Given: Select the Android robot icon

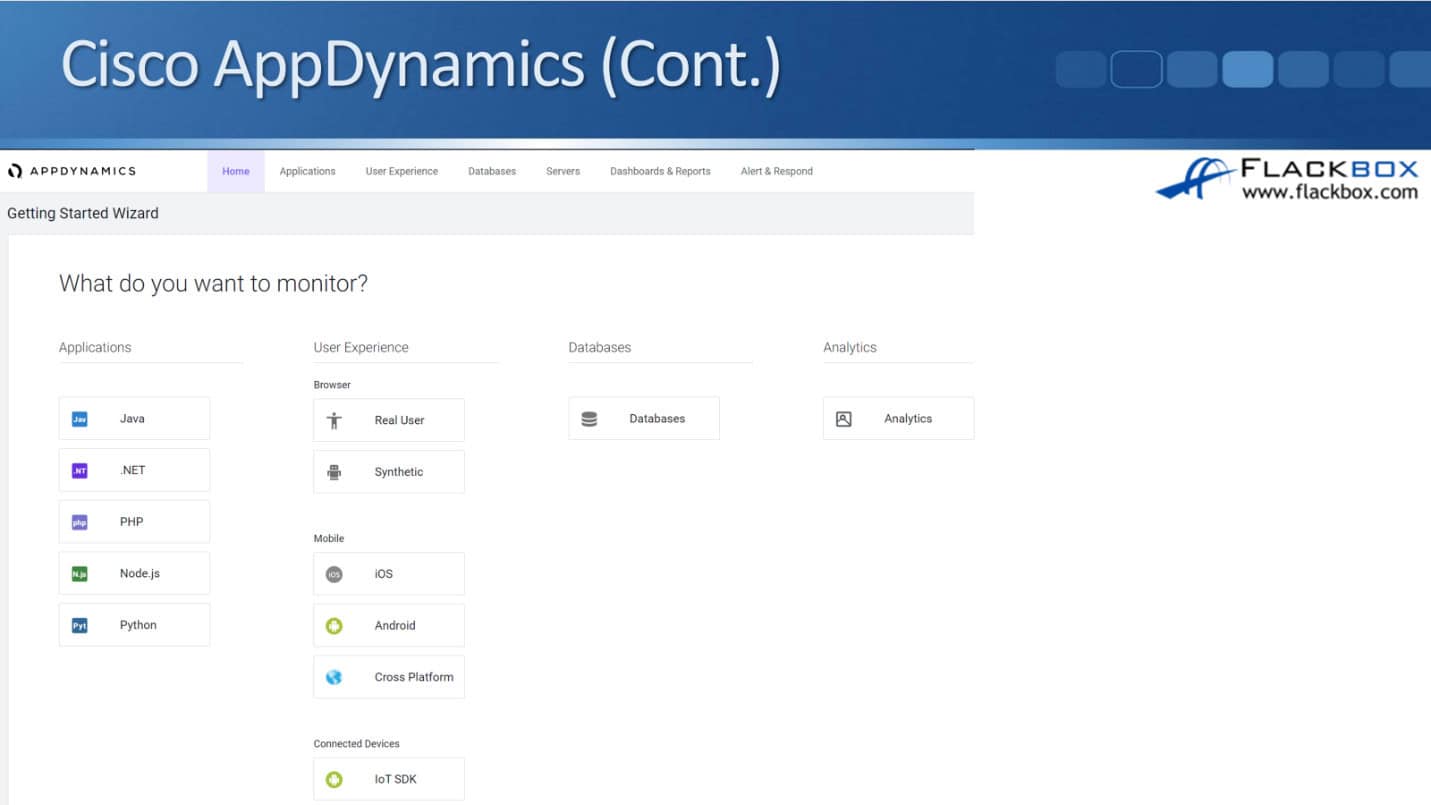Looking at the screenshot, I should point(335,626).
